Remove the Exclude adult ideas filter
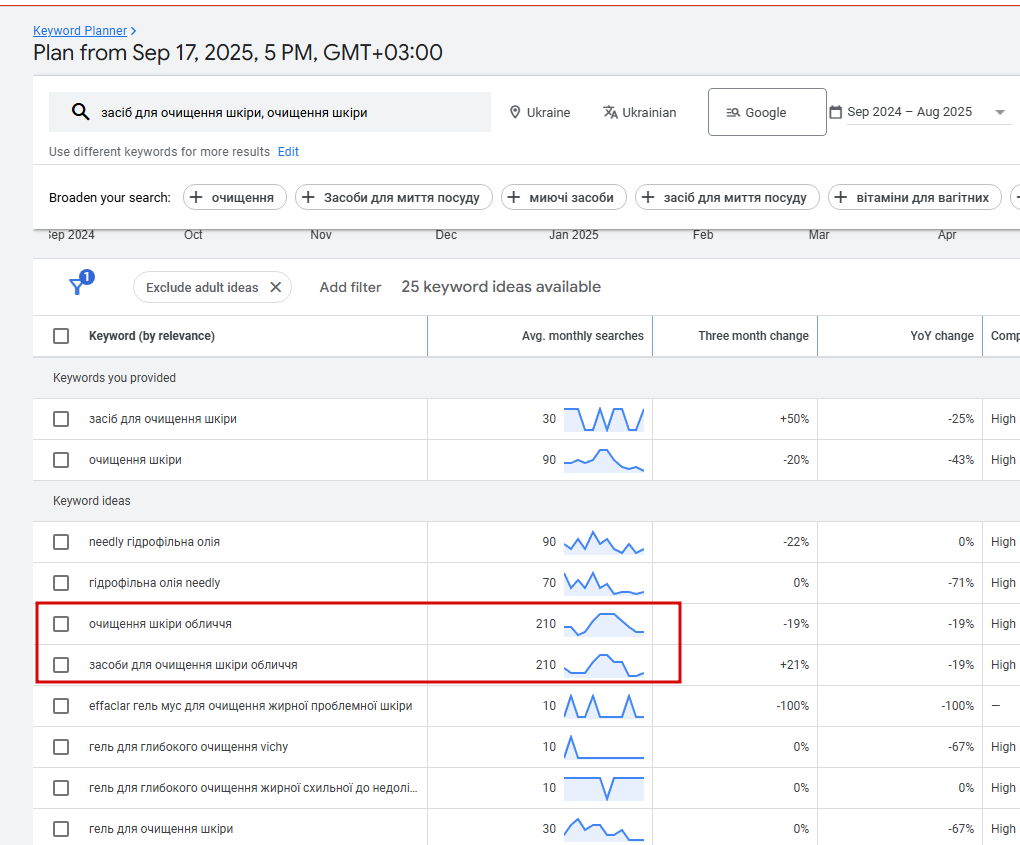1020x845 pixels. tap(276, 287)
